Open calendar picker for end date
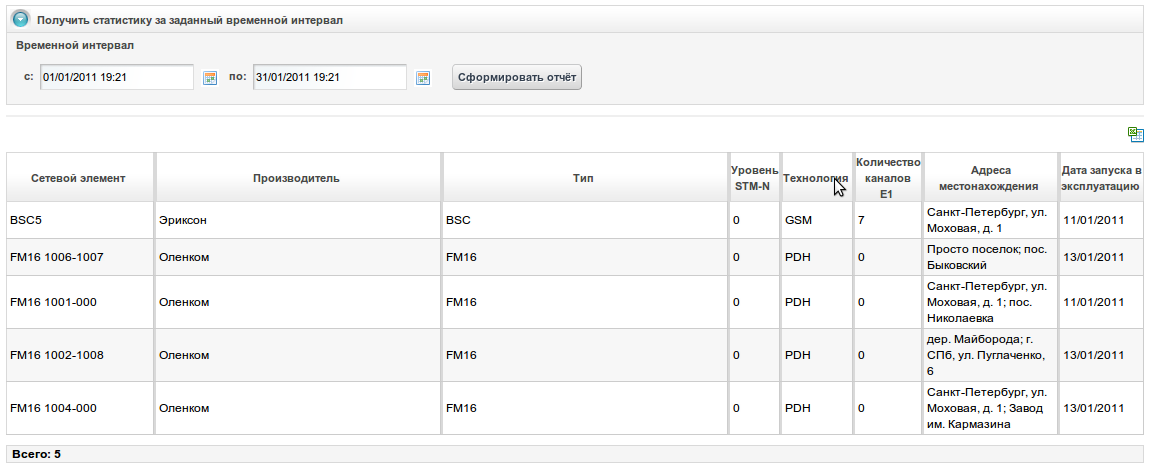Viewport: 1153px width, 468px height. 423,78
